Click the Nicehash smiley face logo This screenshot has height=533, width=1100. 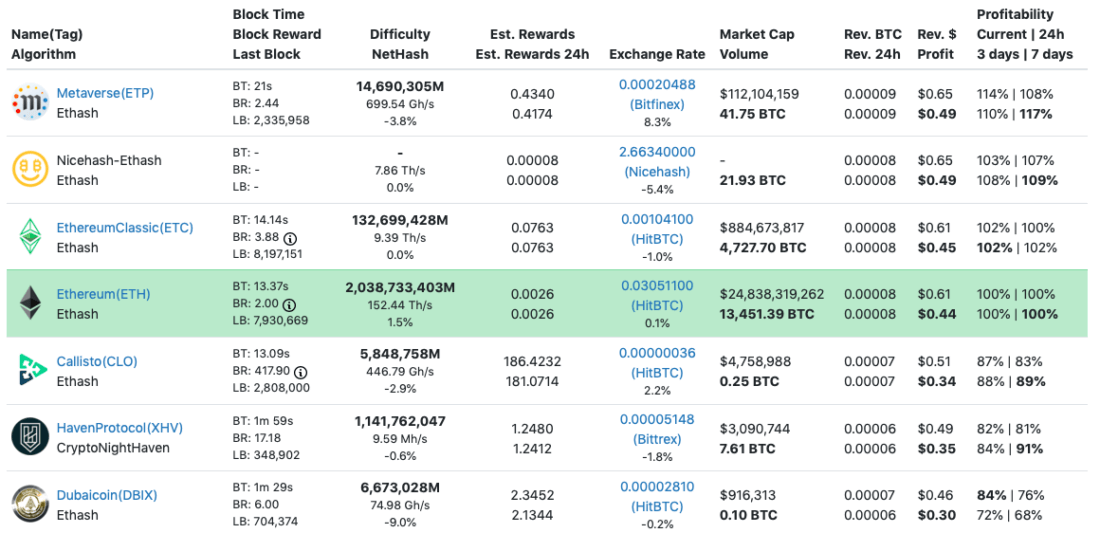(30, 169)
